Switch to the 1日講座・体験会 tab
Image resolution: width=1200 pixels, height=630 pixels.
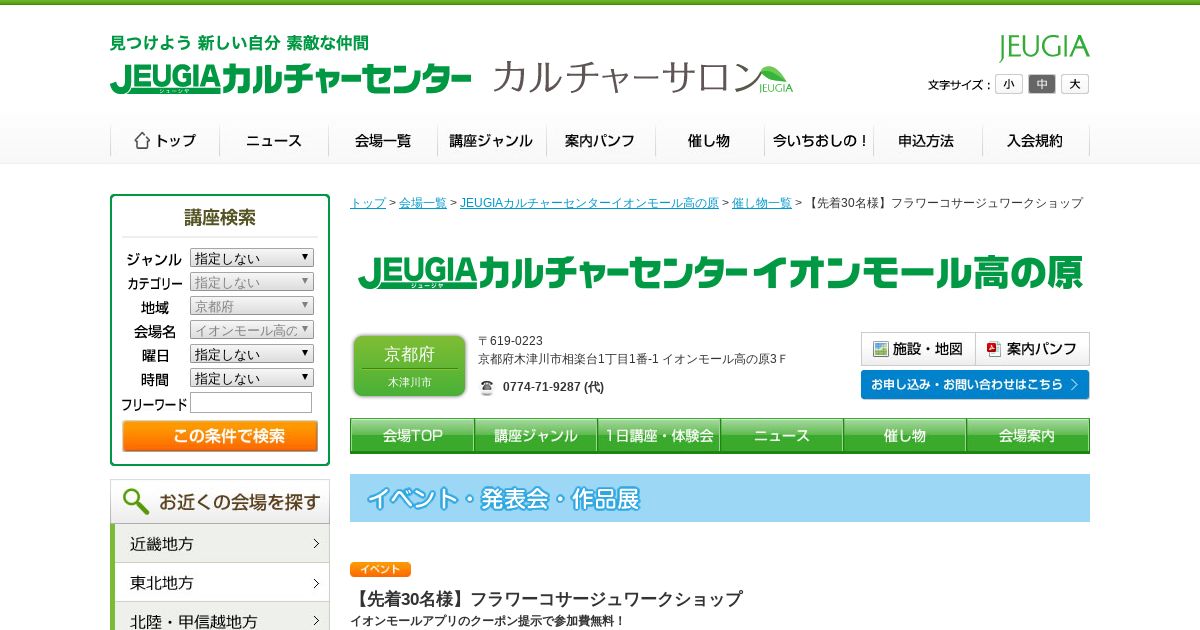[x=659, y=436]
